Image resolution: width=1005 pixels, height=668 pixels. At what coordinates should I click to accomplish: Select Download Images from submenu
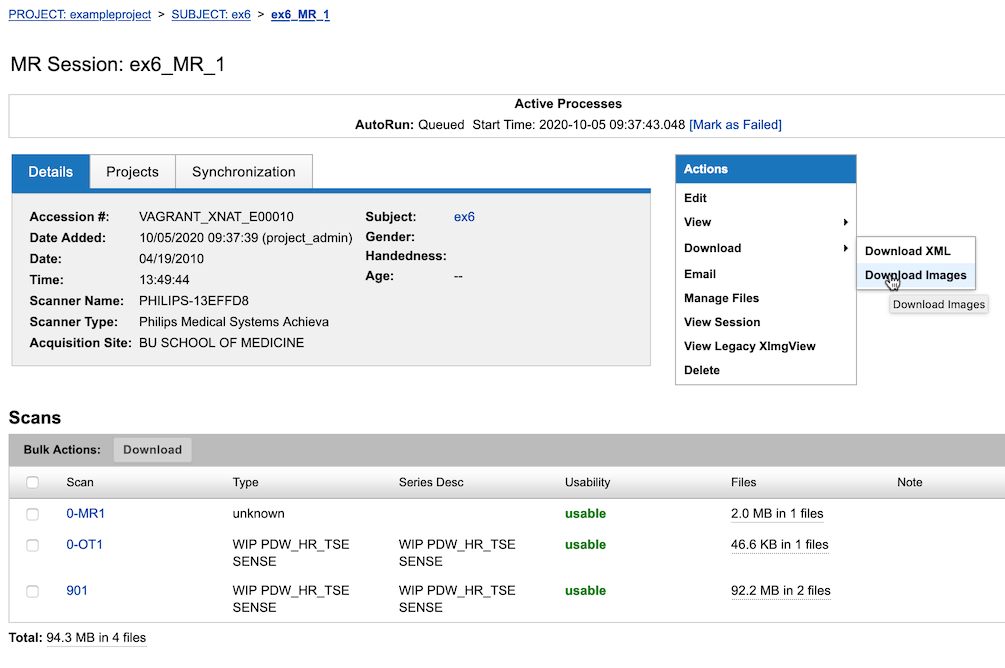click(916, 275)
